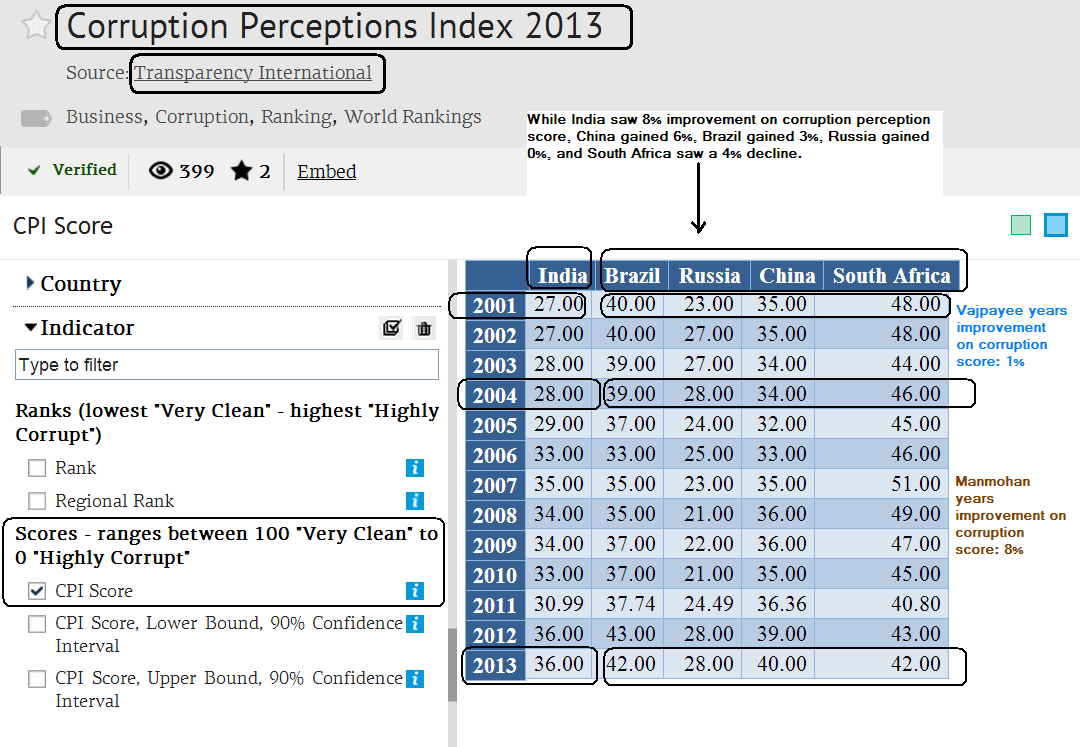Click the Type to filter field
Image resolution: width=1080 pixels, height=747 pixels.
click(x=227, y=364)
